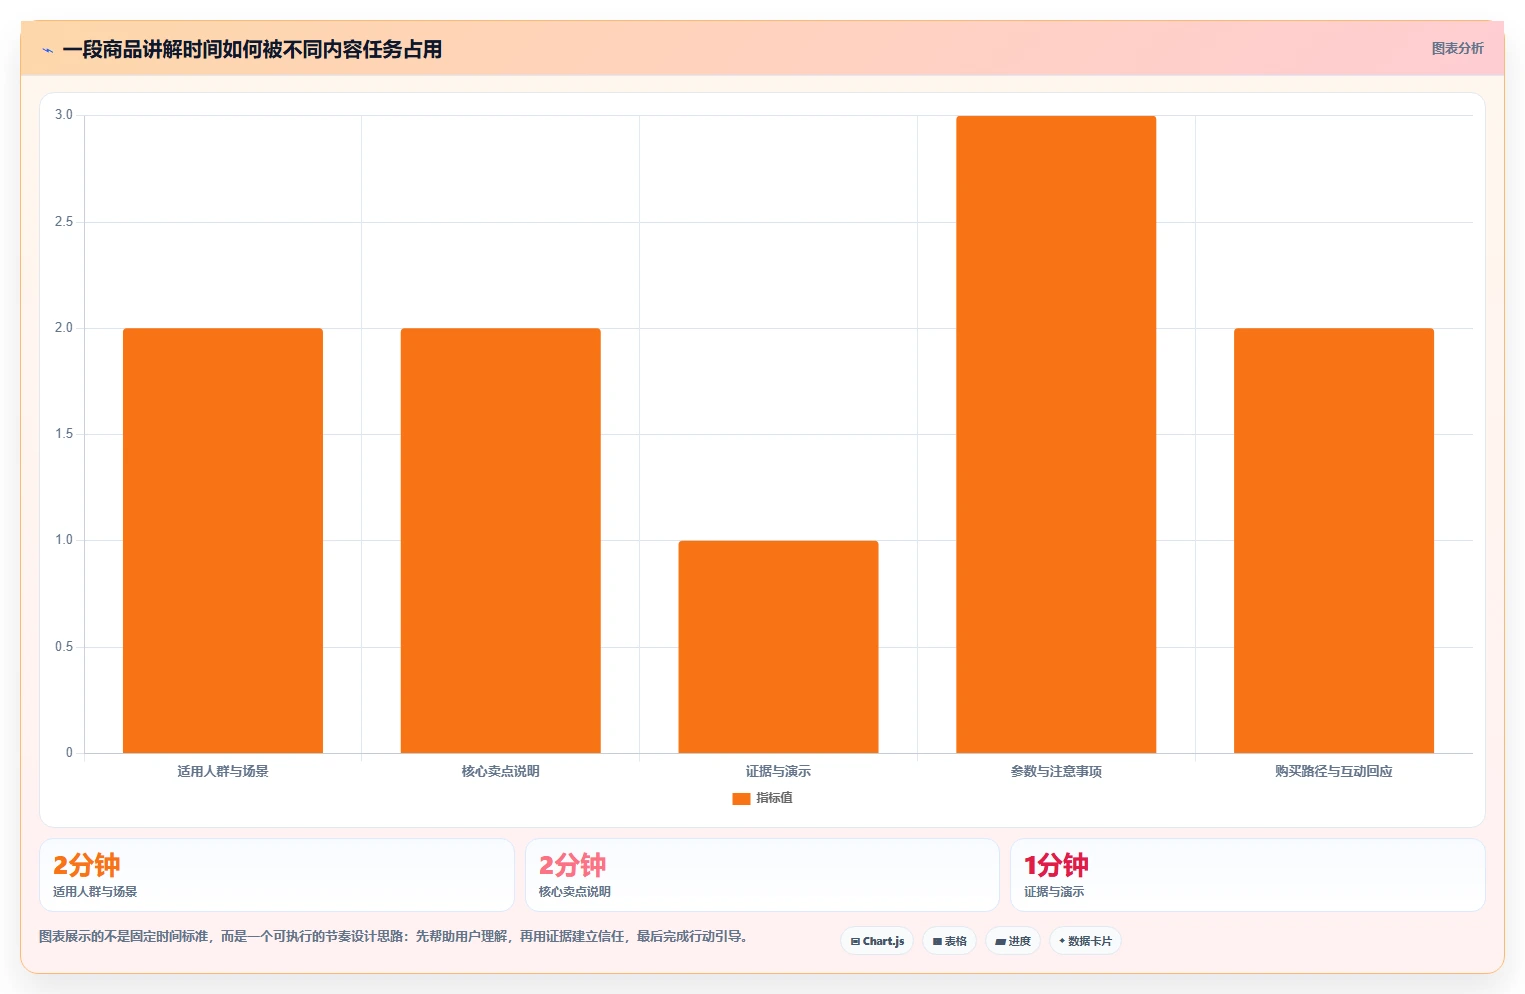The height and width of the screenshot is (994, 1525).
Task: Click the 图表分析 tag in the header
Action: pos(1457,48)
